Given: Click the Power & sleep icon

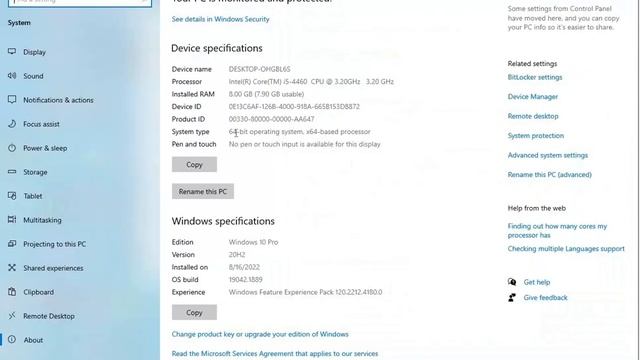Looking at the screenshot, I should pos(12,148).
